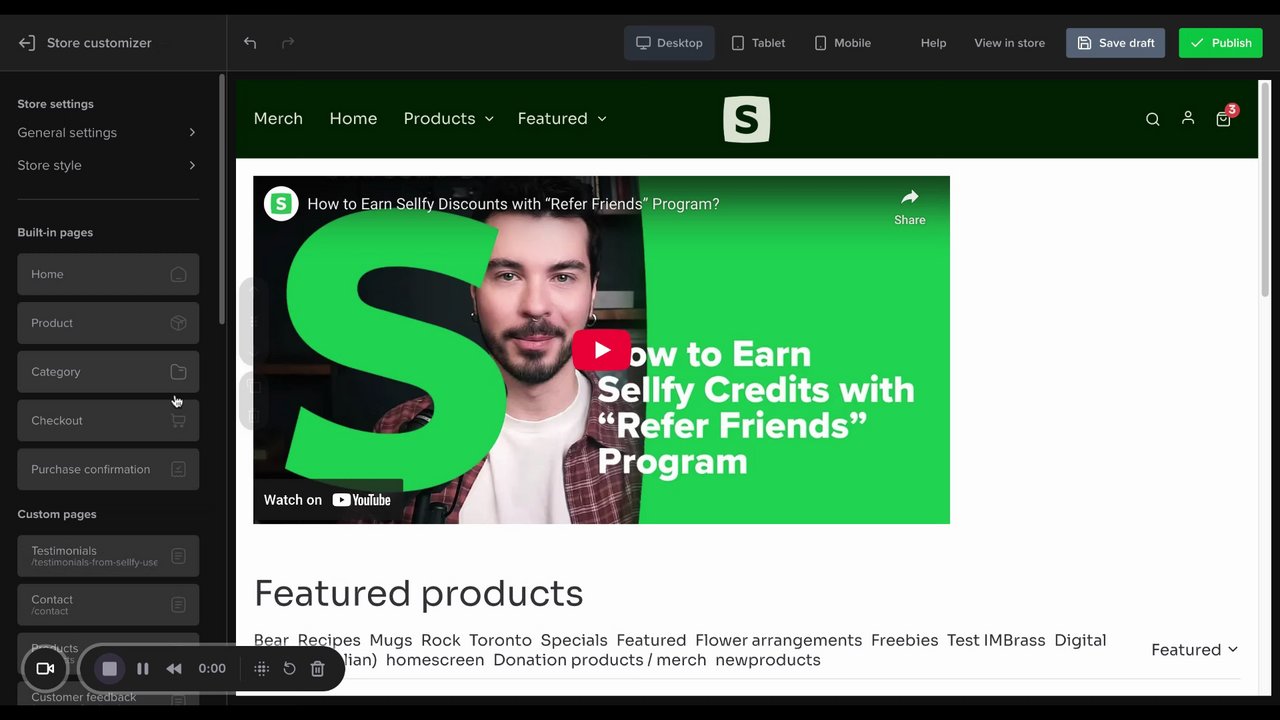Open the shopping cart icon

pos(1223,119)
